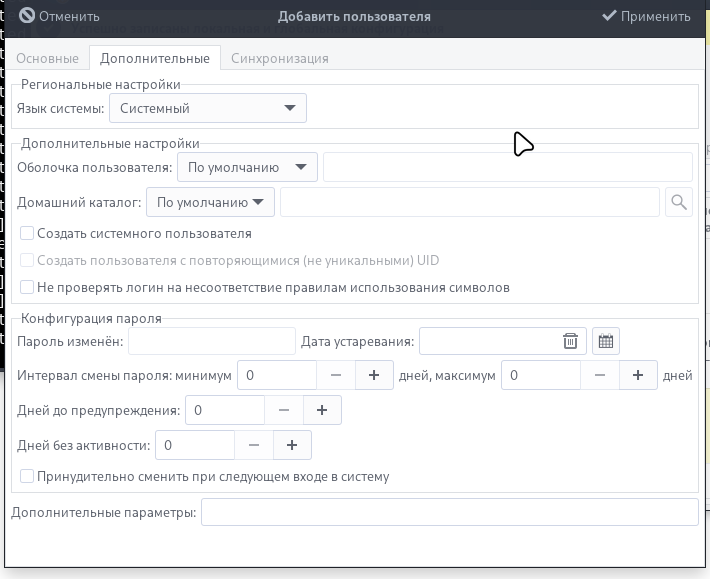Image resolution: width=710 pixels, height=579 pixels.
Task: Open the 'Синхронизация' tab
Action: tap(279, 58)
